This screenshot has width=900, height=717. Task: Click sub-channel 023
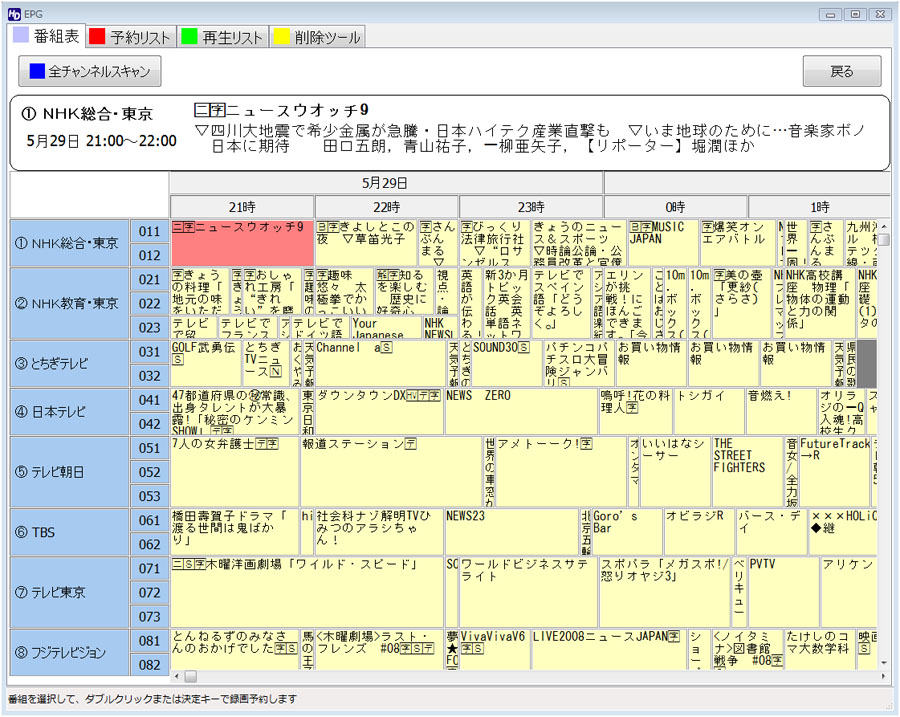(x=149, y=327)
